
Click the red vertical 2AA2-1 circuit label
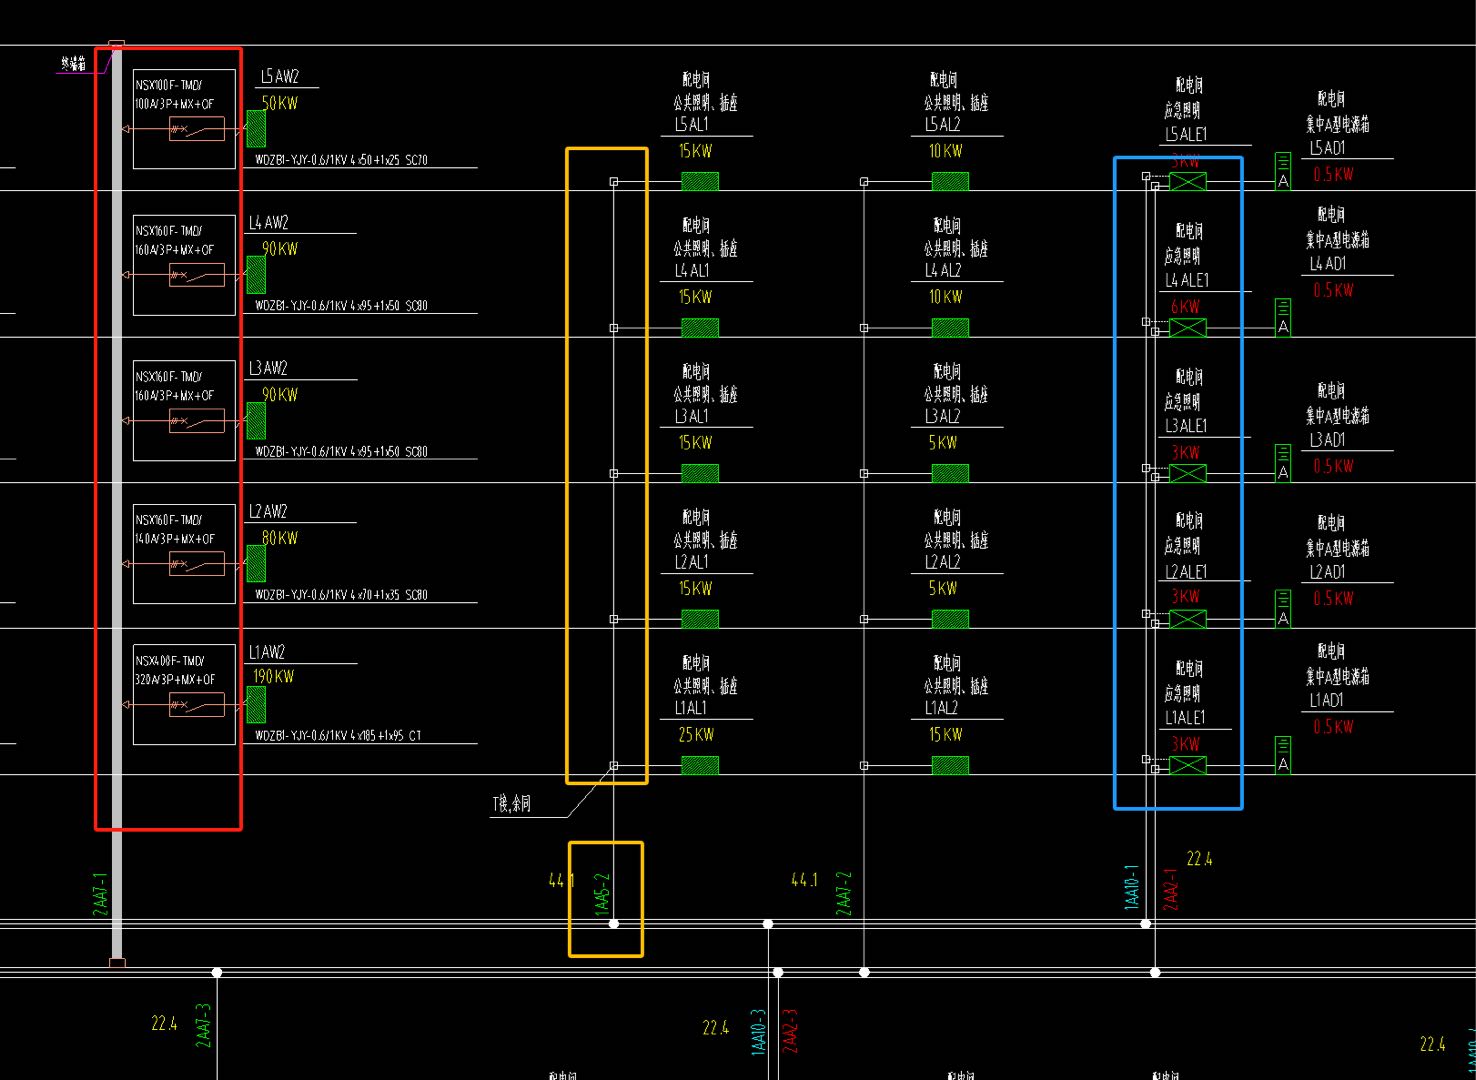point(1170,888)
